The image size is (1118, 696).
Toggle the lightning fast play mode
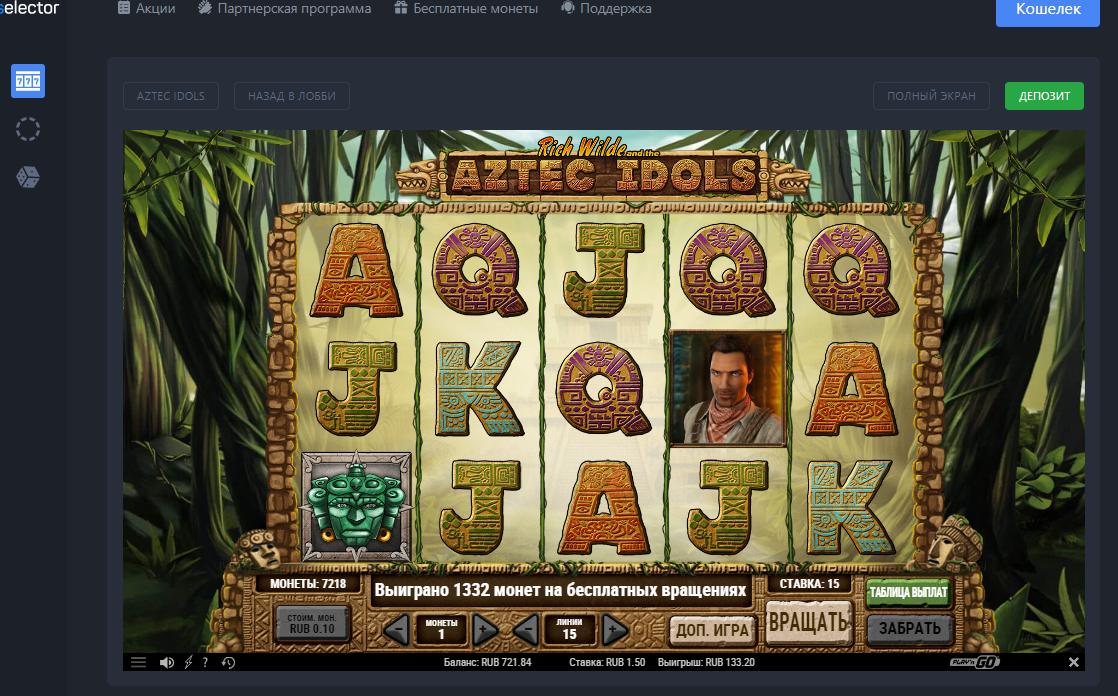[x=188, y=662]
